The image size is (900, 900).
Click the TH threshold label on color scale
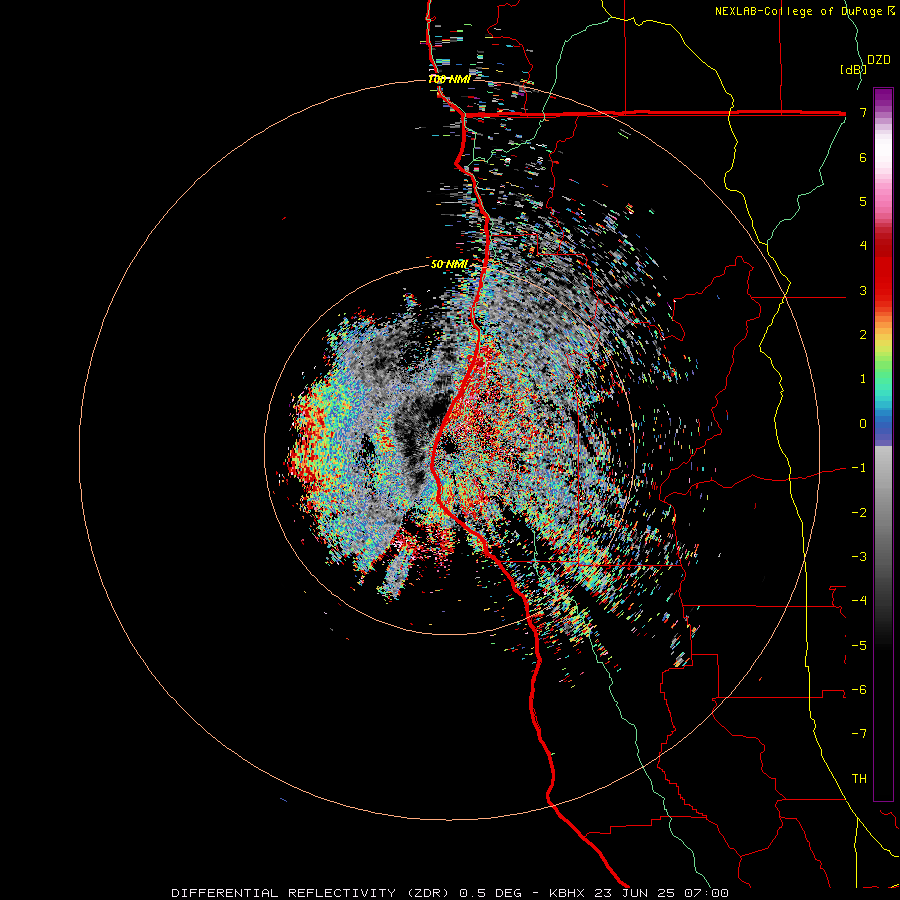click(x=859, y=779)
